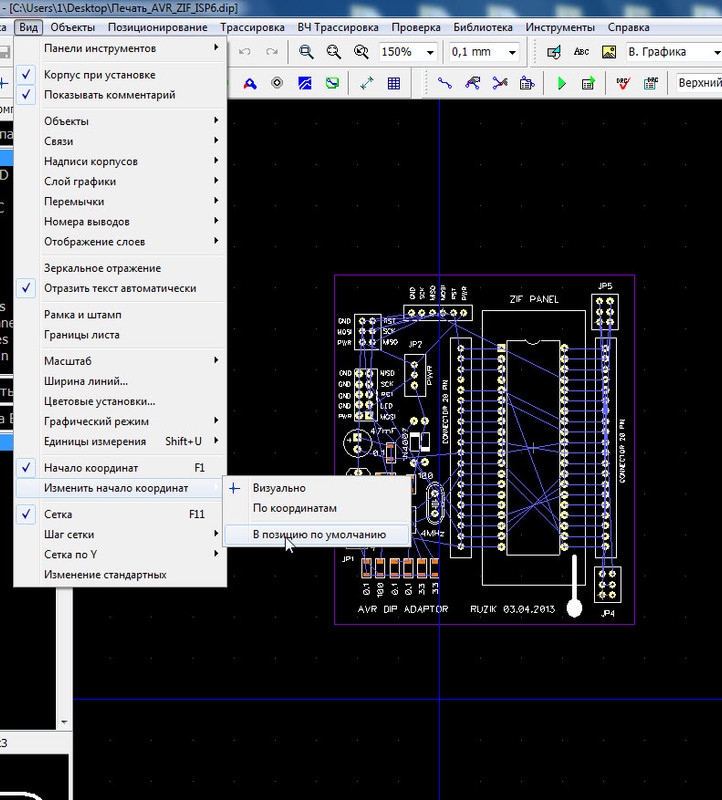Viewport: 722px width, 800px height.
Task: Click the insert picture icon
Action: point(609,52)
